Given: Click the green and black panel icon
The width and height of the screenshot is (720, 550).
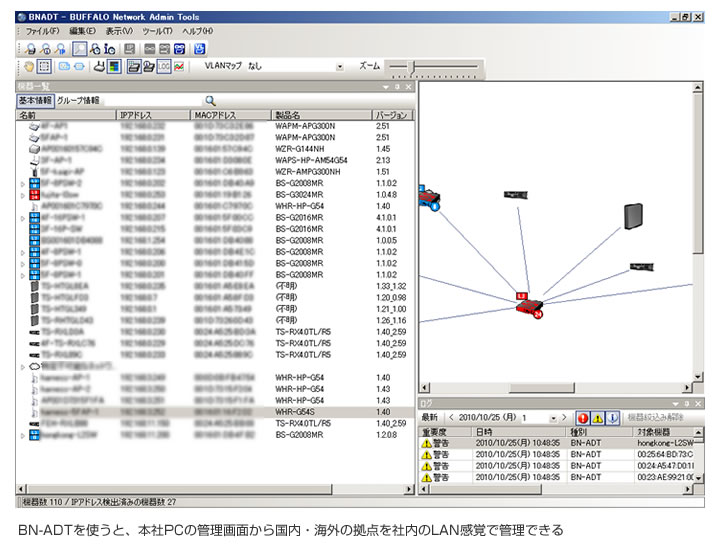Looking at the screenshot, I should pyautogui.click(x=114, y=67).
